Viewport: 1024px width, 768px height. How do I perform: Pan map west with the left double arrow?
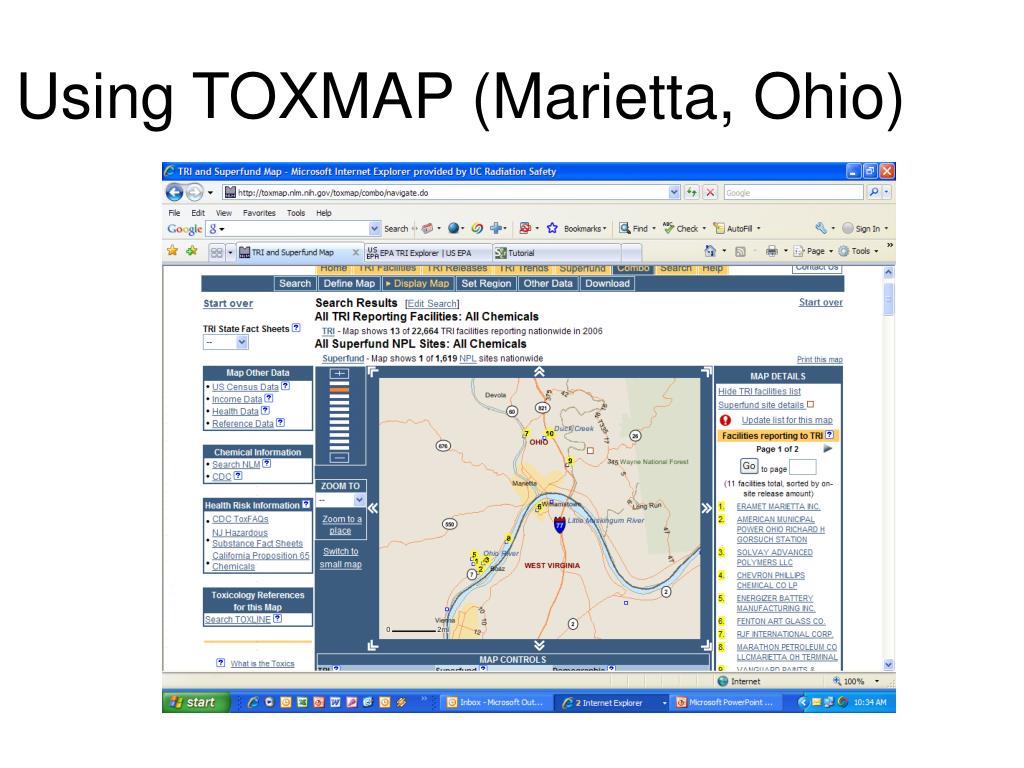[x=372, y=508]
